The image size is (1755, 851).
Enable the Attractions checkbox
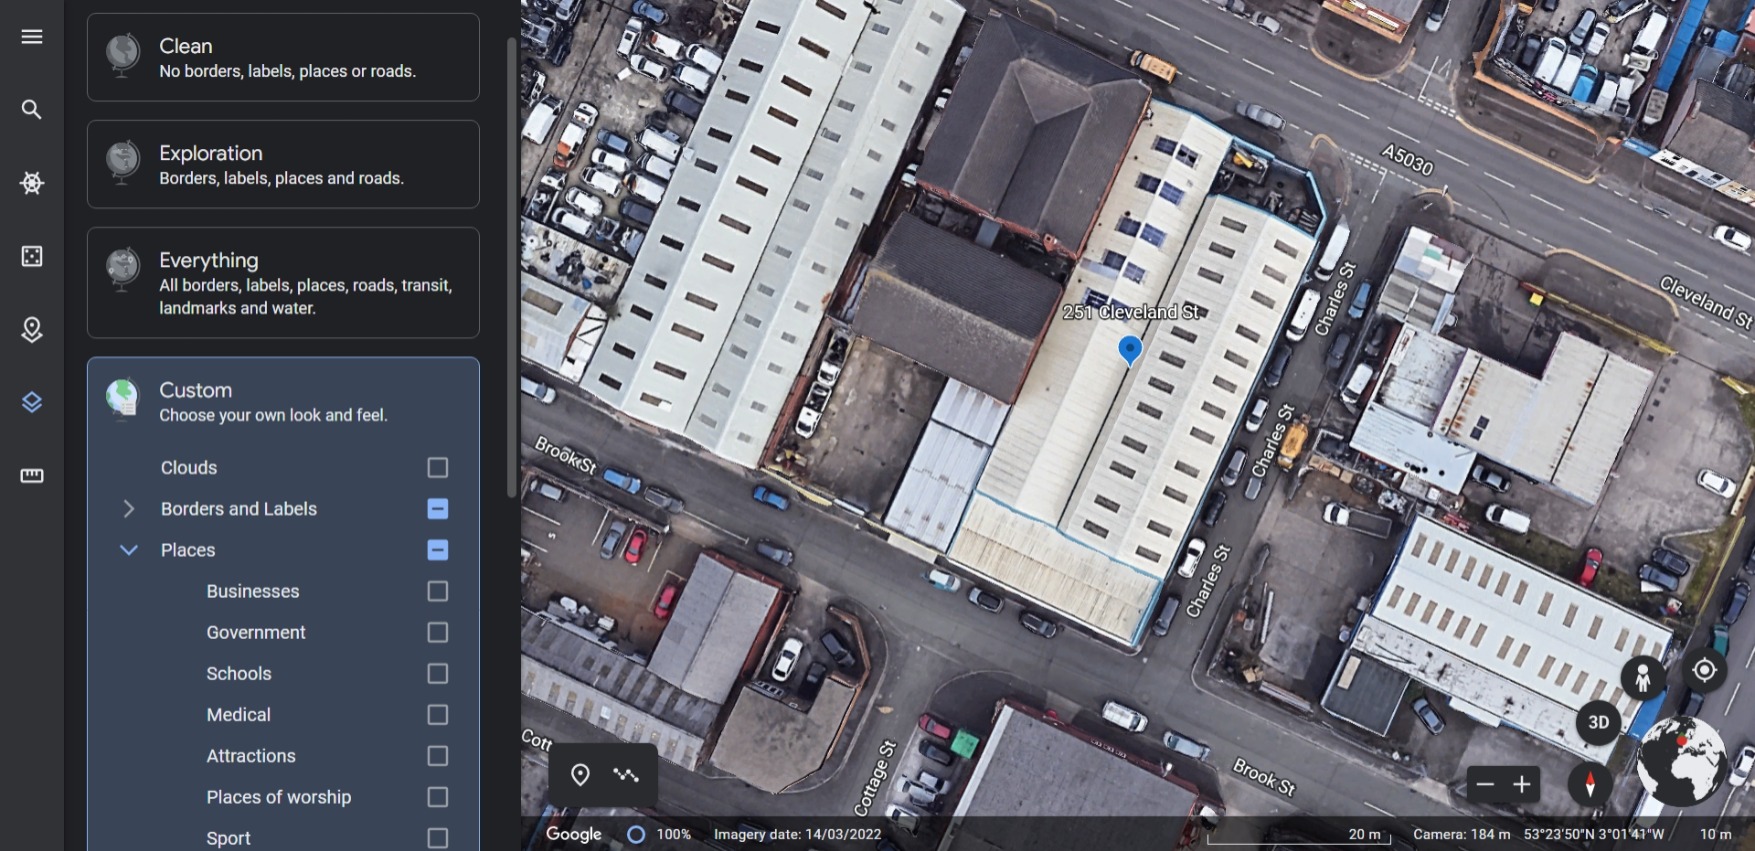tap(437, 756)
